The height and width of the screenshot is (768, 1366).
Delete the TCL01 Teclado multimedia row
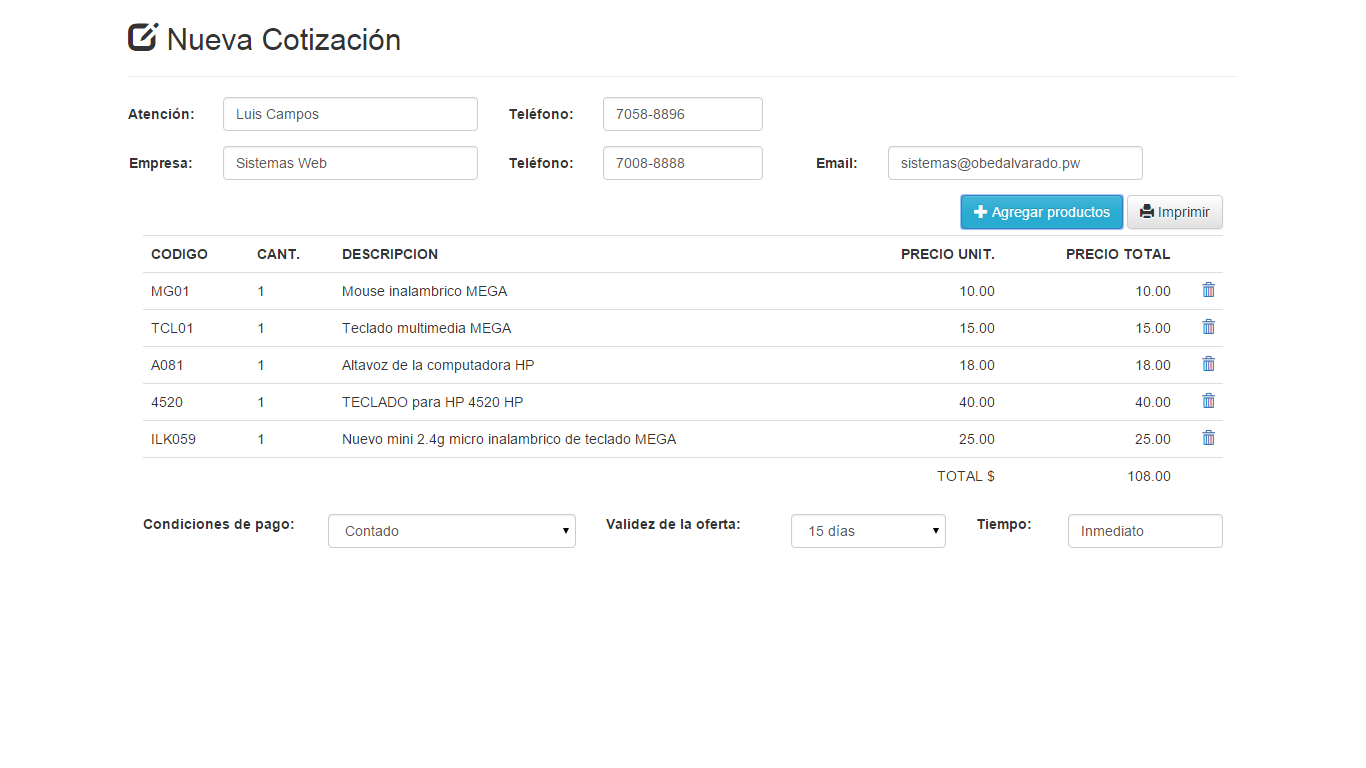1208,327
